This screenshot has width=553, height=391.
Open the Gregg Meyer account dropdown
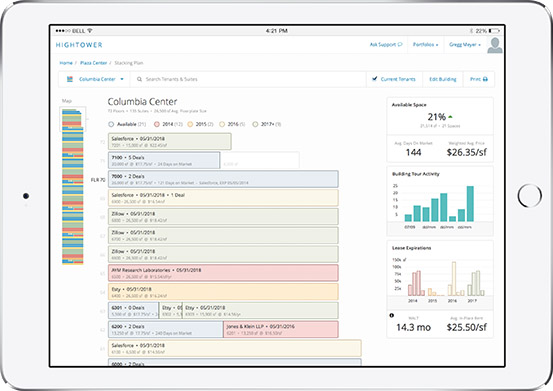[464, 44]
